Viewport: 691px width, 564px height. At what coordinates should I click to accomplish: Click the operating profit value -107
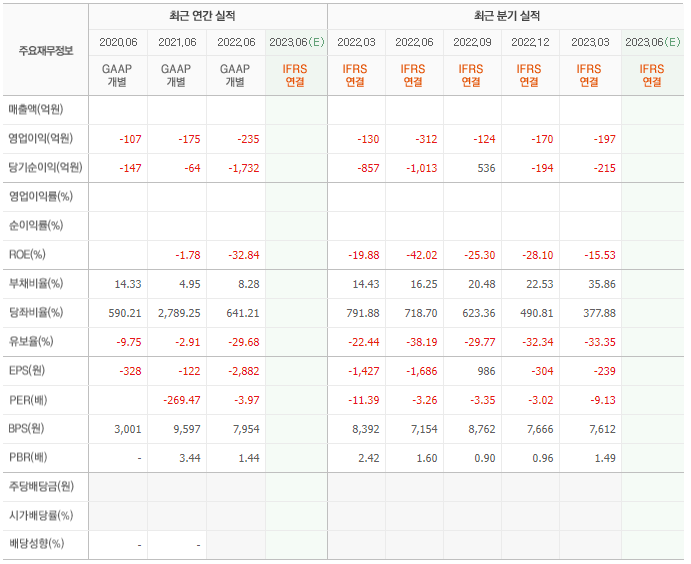[x=130, y=139]
